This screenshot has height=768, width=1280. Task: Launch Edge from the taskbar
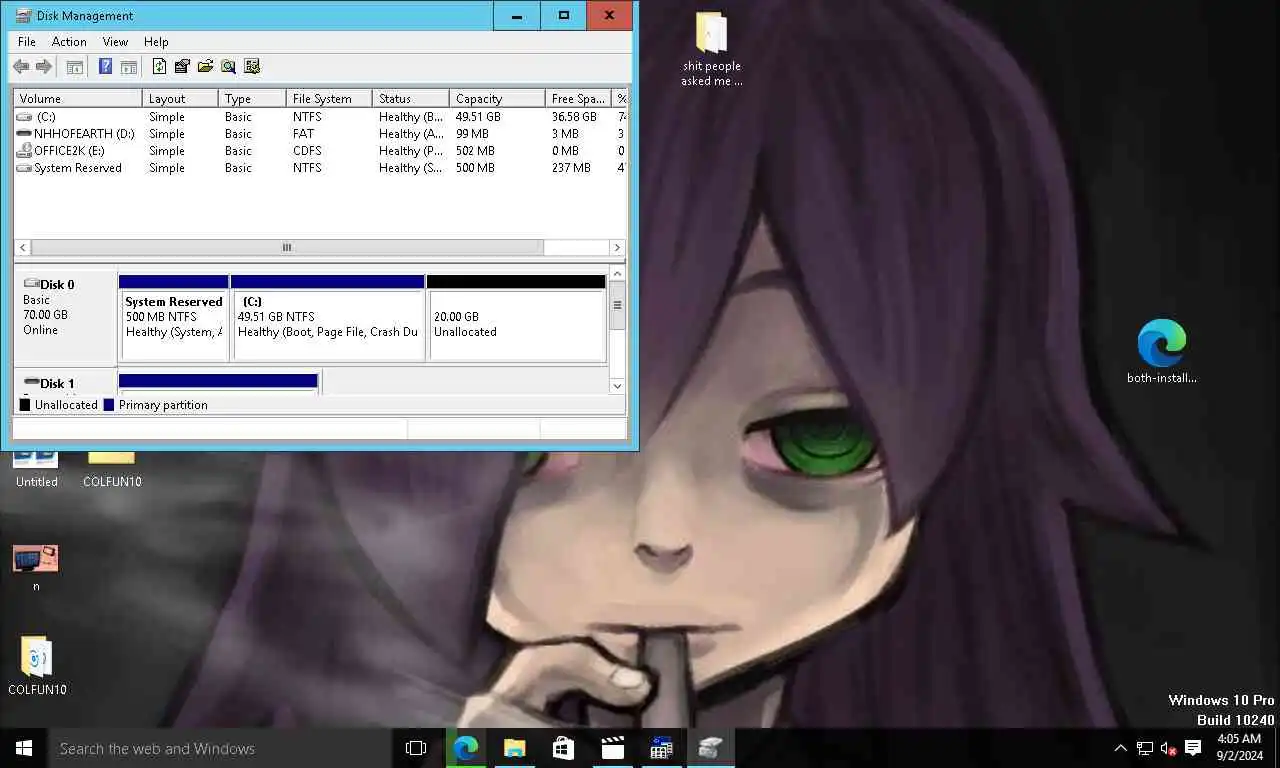[466, 748]
